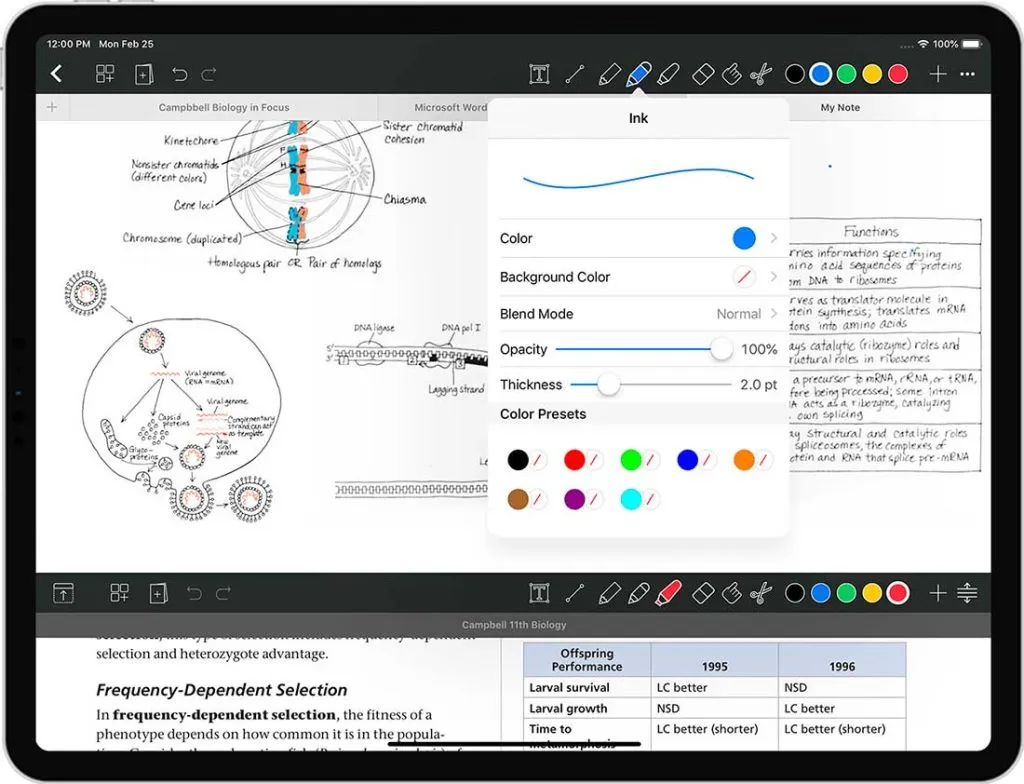
Task: Tap the undo arrow in the top toolbar
Action: (x=179, y=74)
